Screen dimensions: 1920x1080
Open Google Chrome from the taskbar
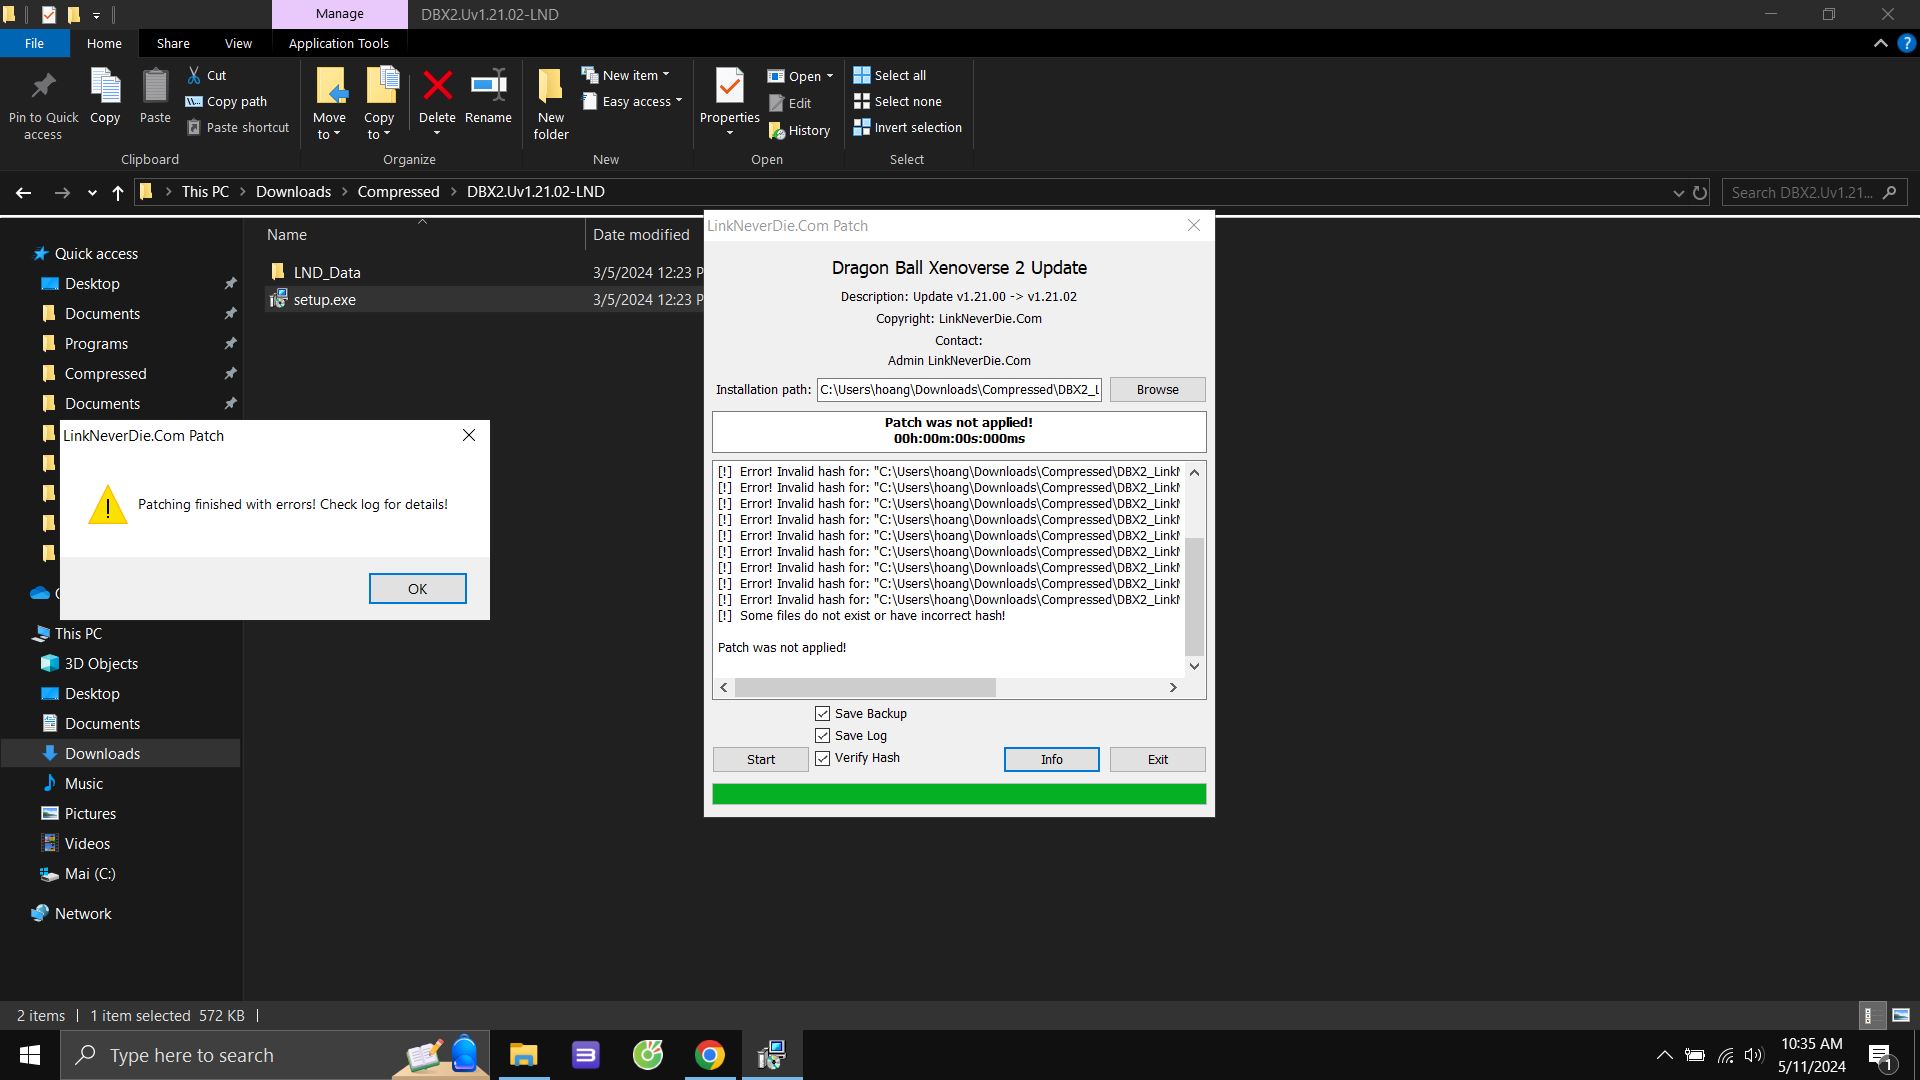tap(709, 1055)
